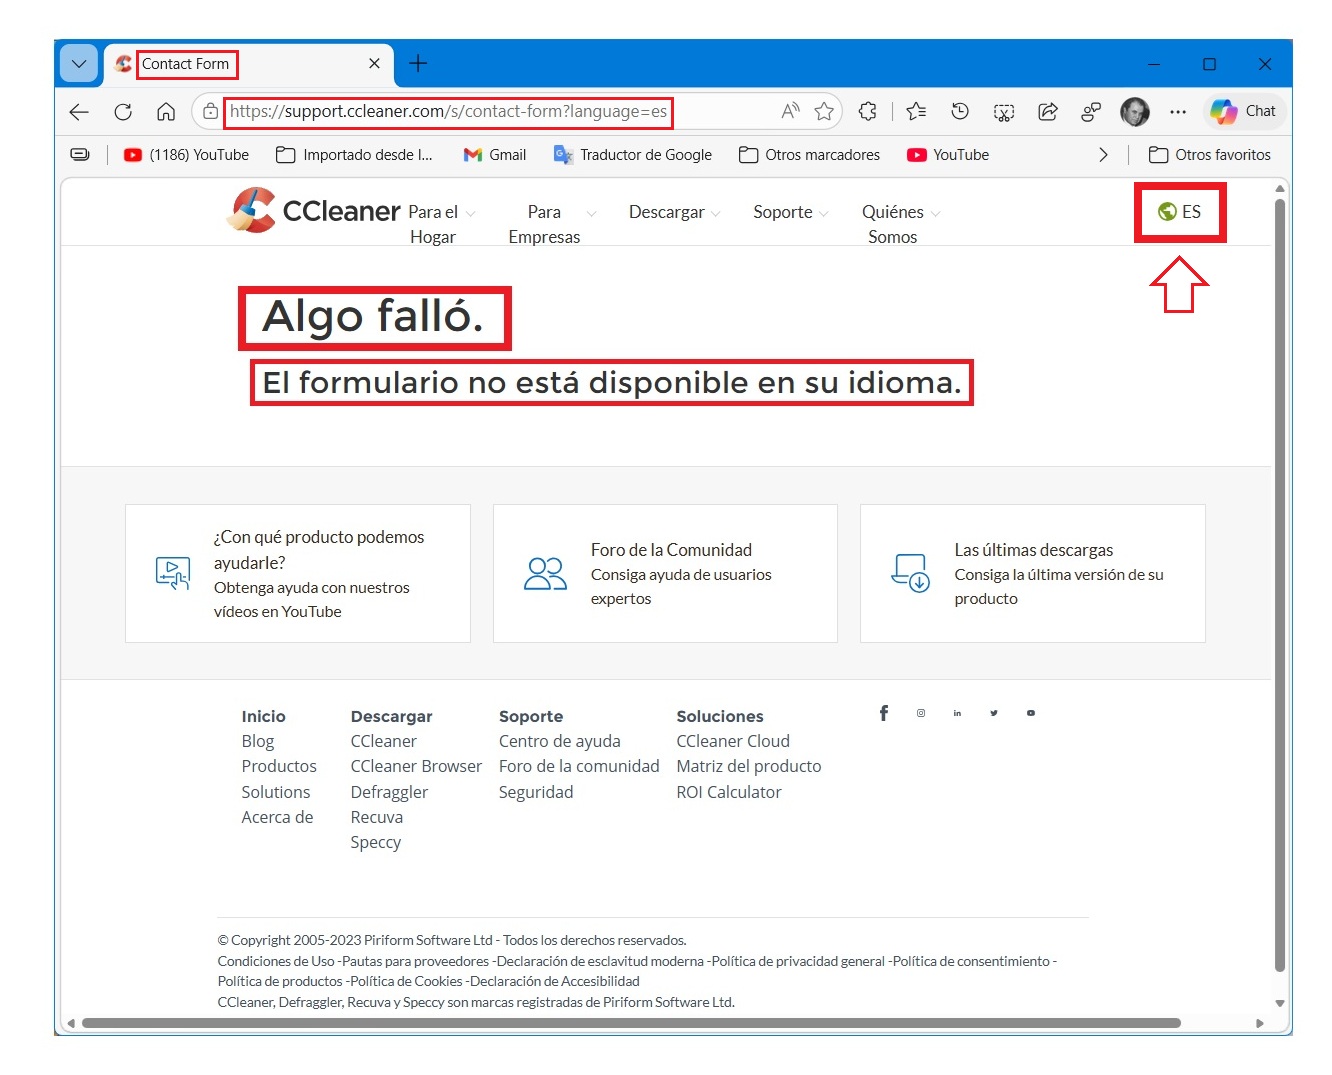Click the horizontal scrollbar at page bottom
This screenshot has height=1075, width=1332.
click(x=630, y=1023)
